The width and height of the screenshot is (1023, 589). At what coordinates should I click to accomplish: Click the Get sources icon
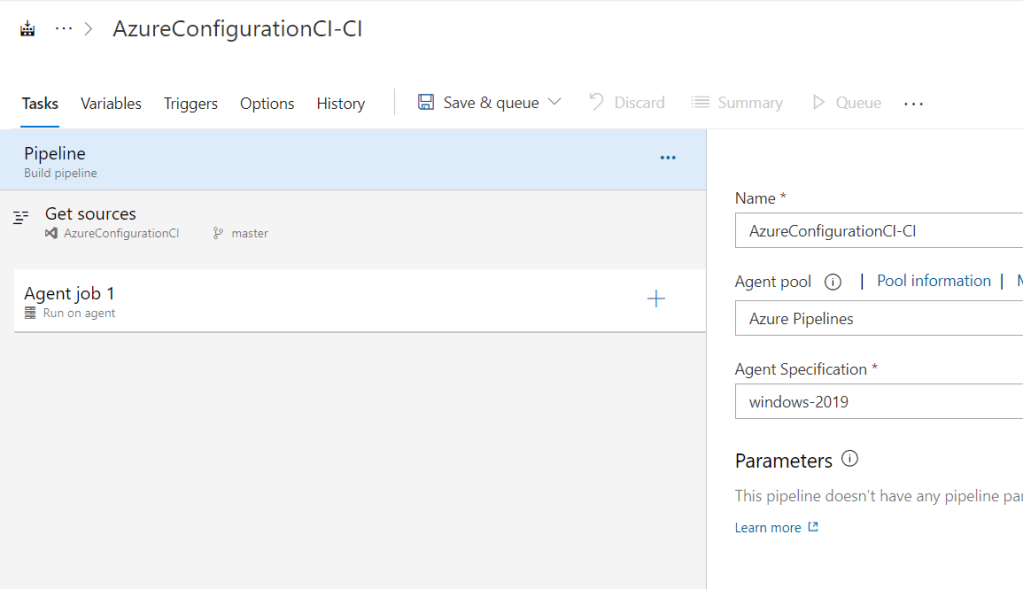(x=21, y=217)
